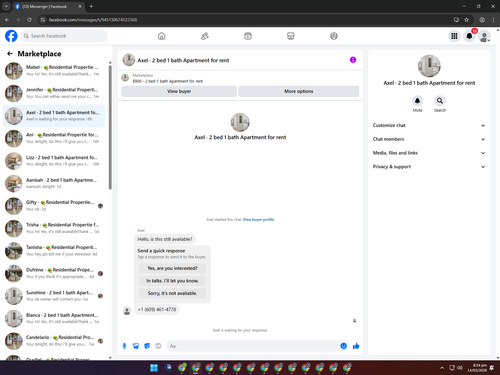This screenshot has height=375, width=500.
Task: Open the apps grid menu icon
Action: (454, 36)
